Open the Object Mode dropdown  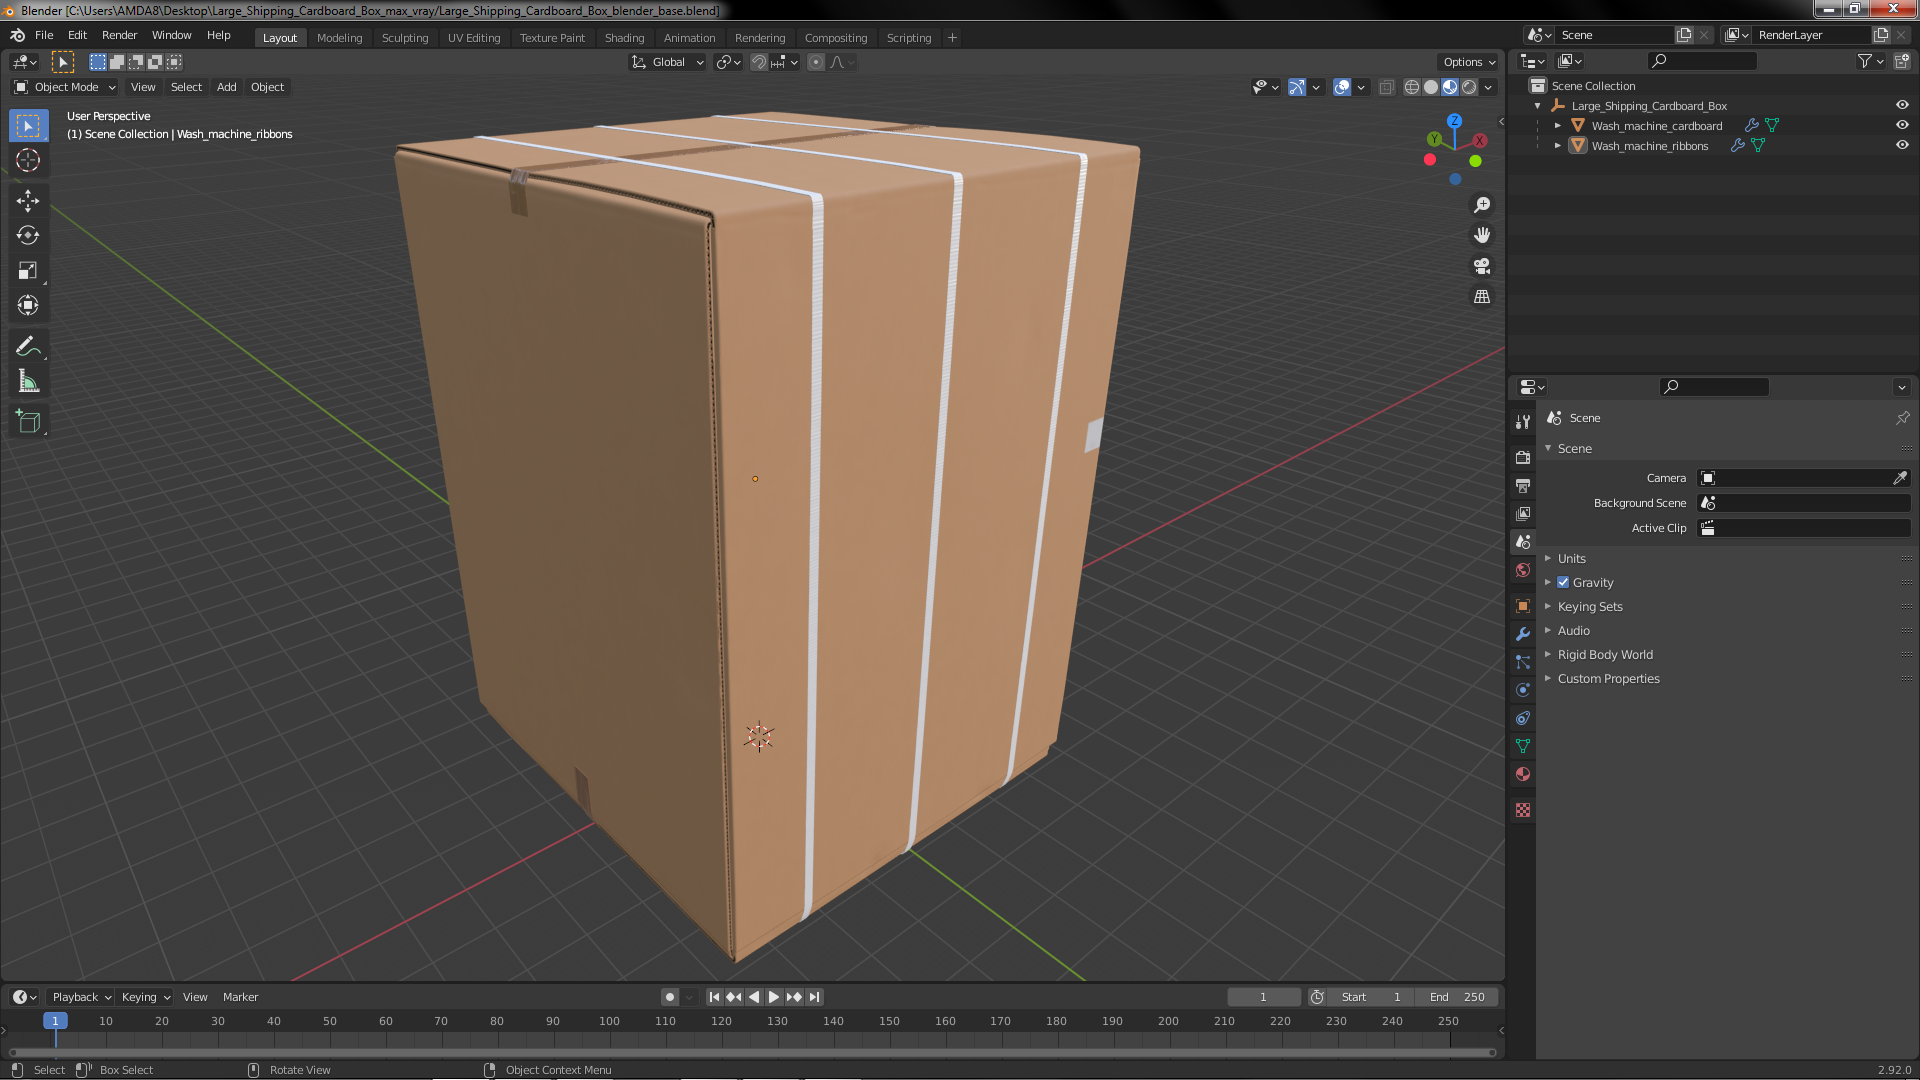65,87
